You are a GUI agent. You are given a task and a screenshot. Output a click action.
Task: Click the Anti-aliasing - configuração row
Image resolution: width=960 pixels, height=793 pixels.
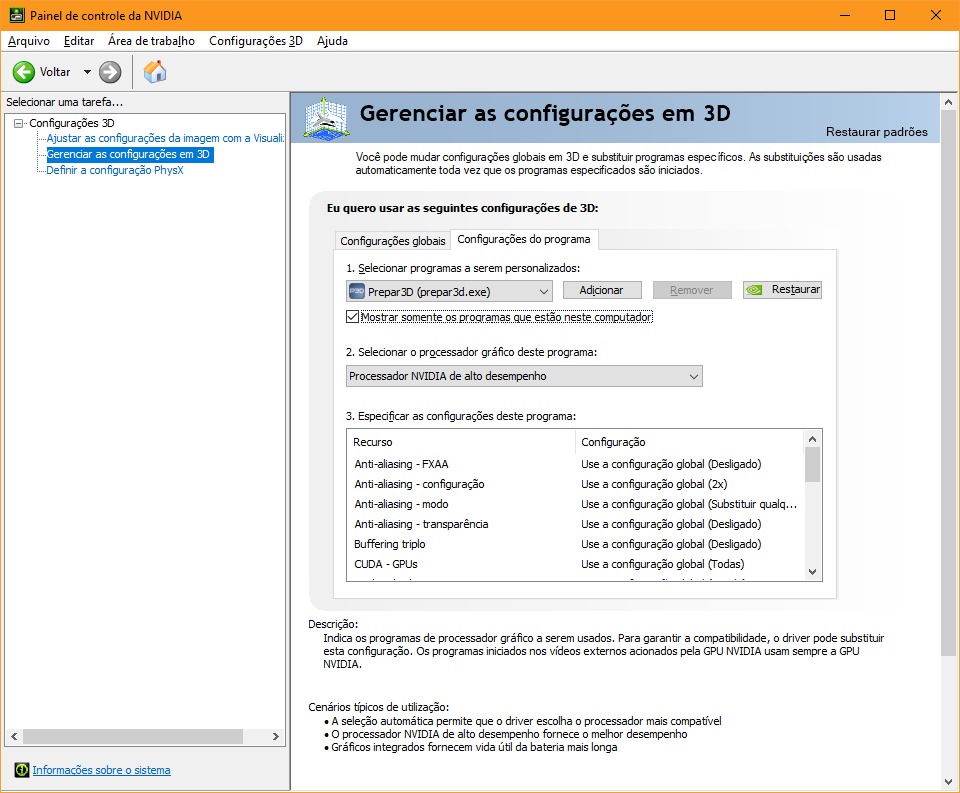[x=575, y=484]
